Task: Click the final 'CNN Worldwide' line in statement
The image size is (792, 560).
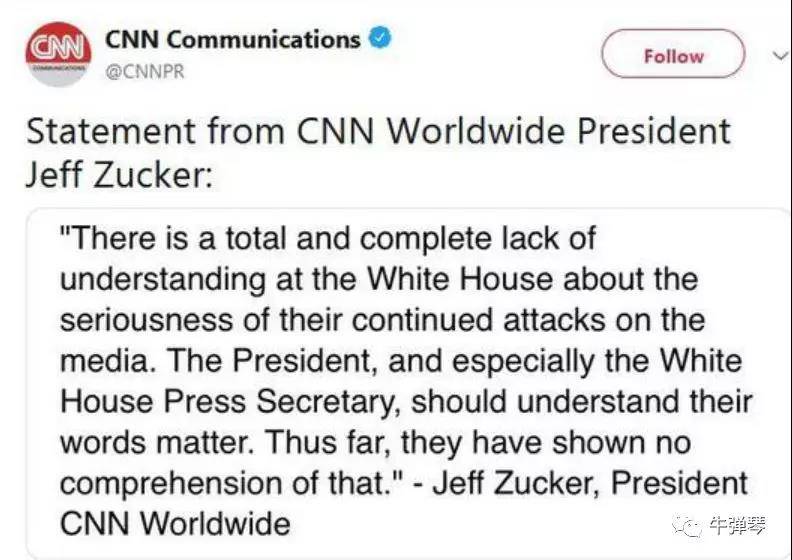Action: click(x=175, y=523)
